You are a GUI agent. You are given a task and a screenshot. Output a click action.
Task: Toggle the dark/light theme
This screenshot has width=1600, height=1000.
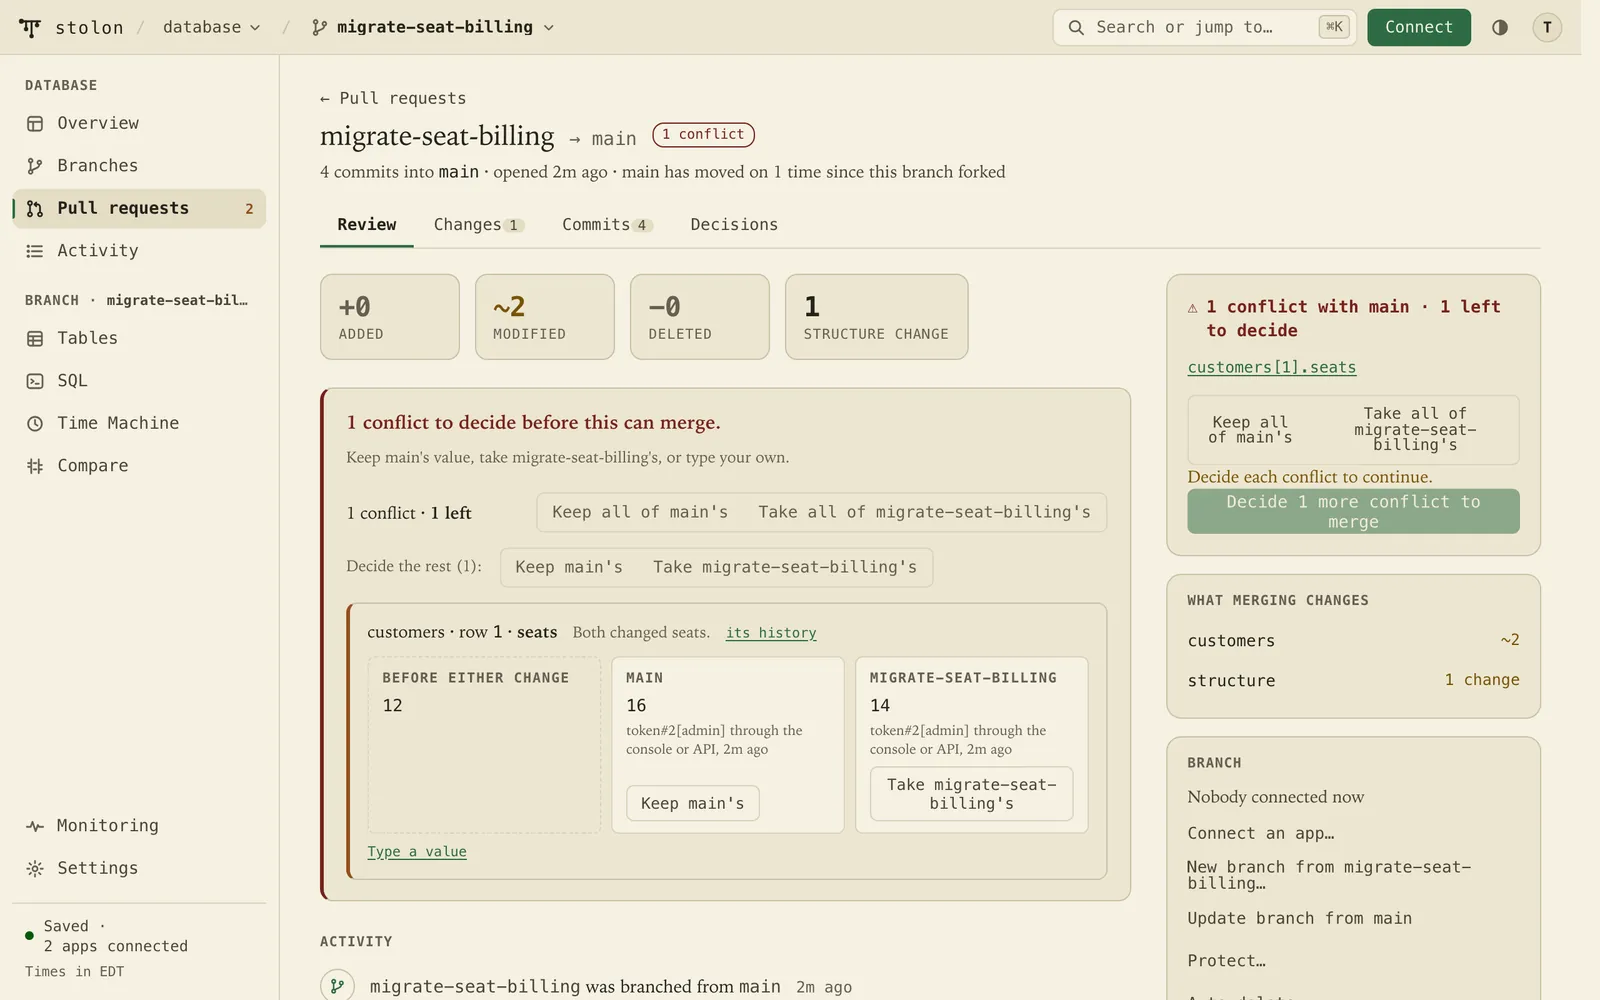coord(1500,27)
